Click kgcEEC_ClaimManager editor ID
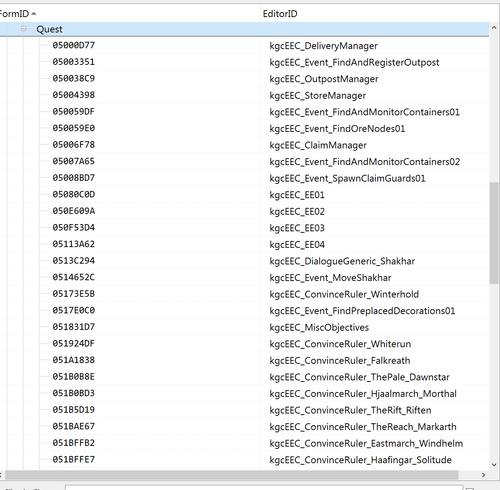Screen dimensions: 500x490 coord(318,145)
